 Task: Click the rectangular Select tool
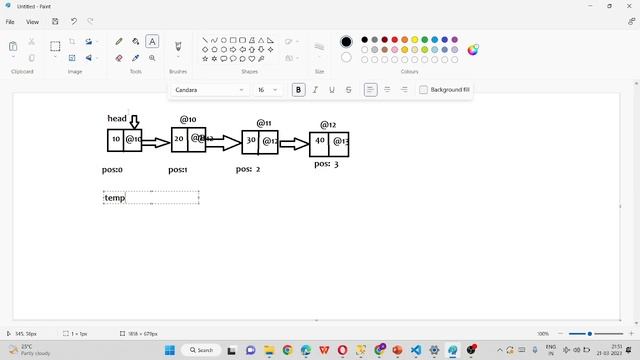point(55,46)
